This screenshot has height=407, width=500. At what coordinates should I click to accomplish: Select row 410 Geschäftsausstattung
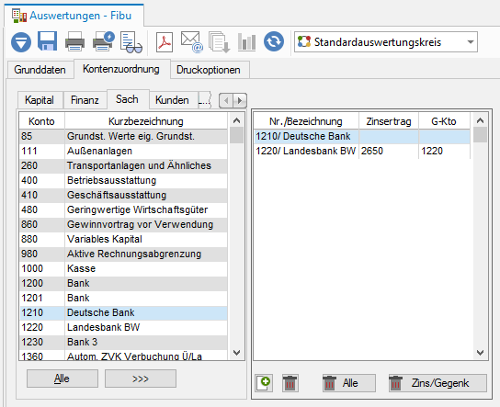point(123,195)
